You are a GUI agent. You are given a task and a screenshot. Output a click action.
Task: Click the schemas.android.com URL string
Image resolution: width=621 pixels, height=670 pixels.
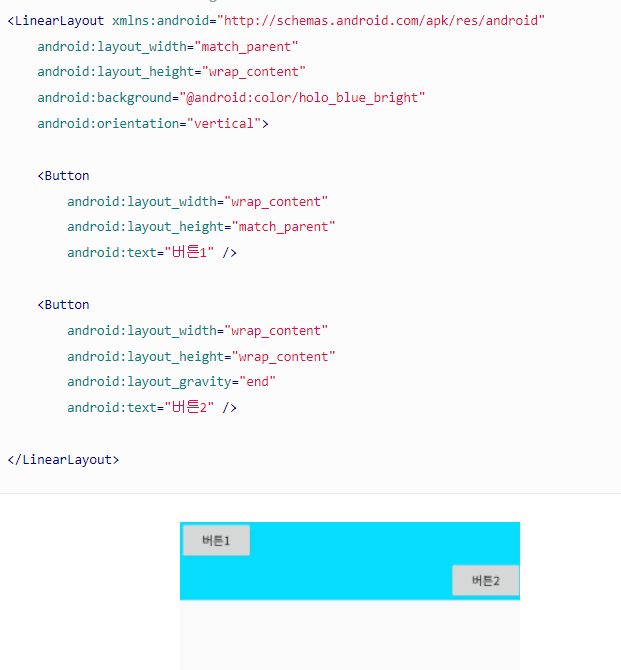pyautogui.click(x=381, y=21)
